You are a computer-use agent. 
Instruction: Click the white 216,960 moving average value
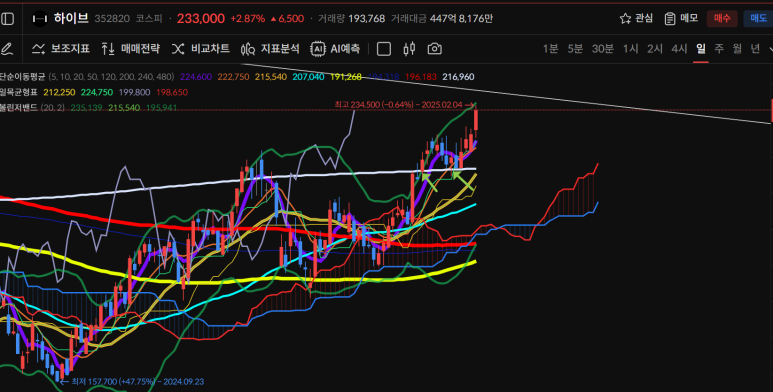coord(458,77)
